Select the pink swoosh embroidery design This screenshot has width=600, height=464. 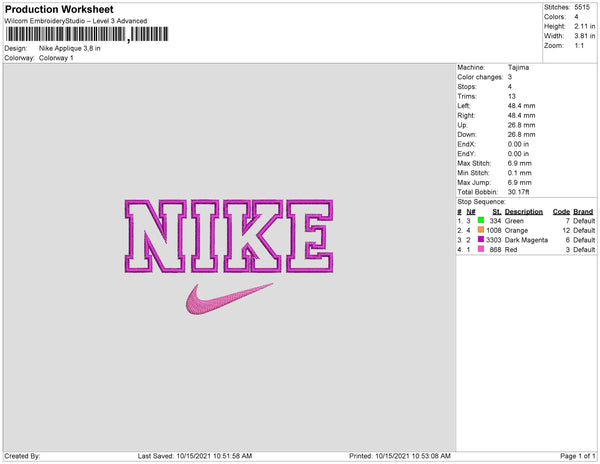pyautogui.click(x=229, y=299)
